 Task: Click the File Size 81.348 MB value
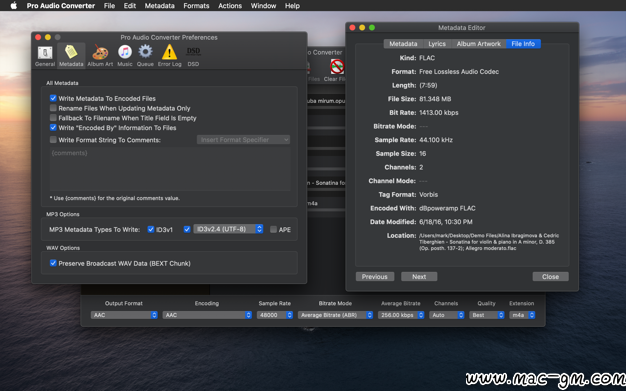pyautogui.click(x=435, y=99)
